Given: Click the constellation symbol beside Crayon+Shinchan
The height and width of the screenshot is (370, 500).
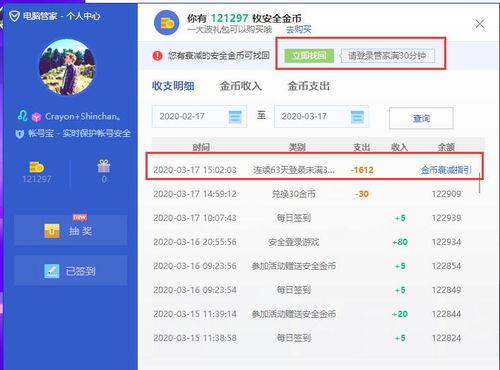Looking at the screenshot, I should (22, 116).
